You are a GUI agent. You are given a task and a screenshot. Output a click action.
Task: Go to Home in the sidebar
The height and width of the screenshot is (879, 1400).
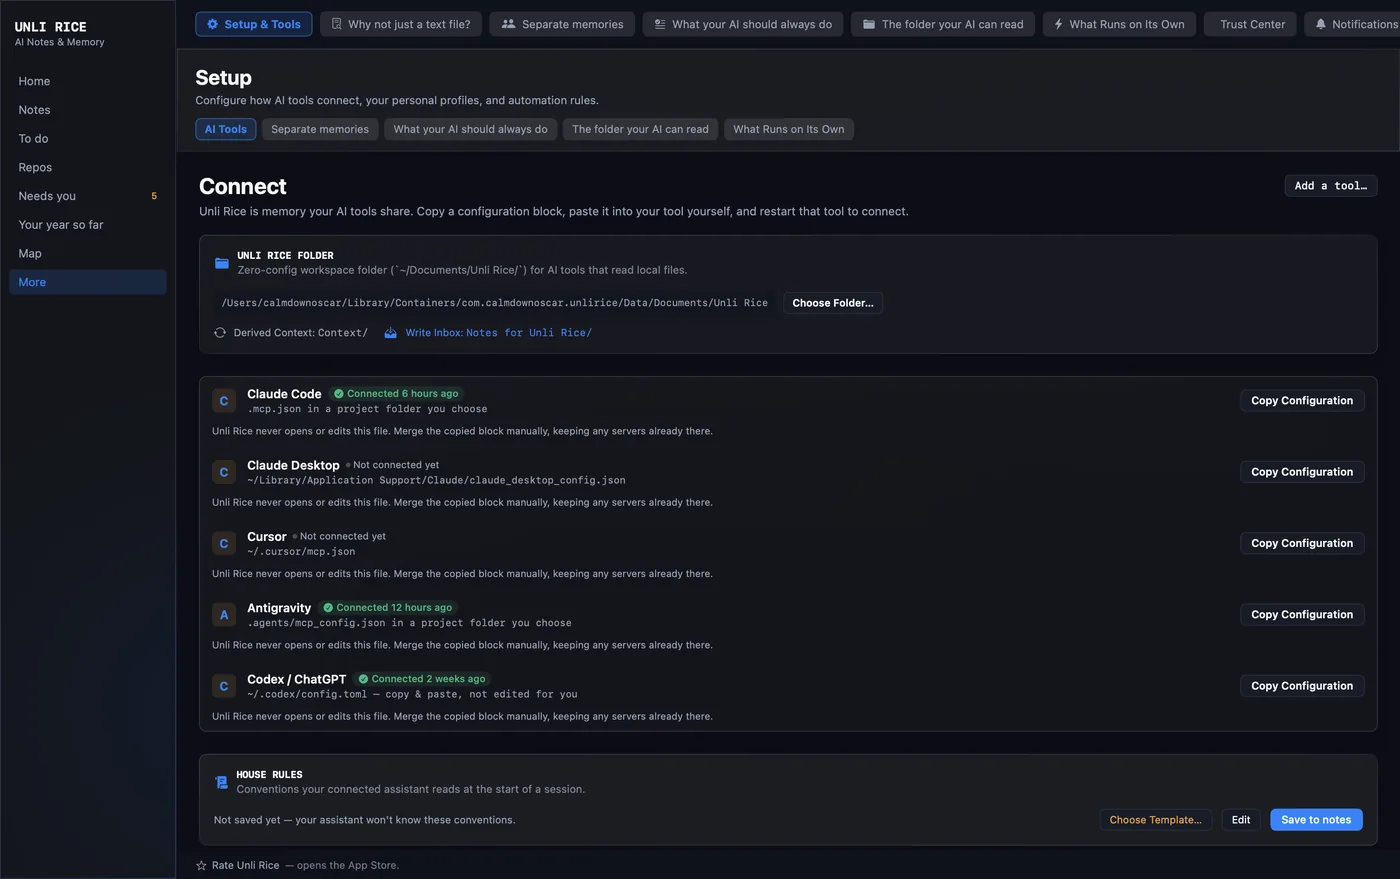(88, 81)
